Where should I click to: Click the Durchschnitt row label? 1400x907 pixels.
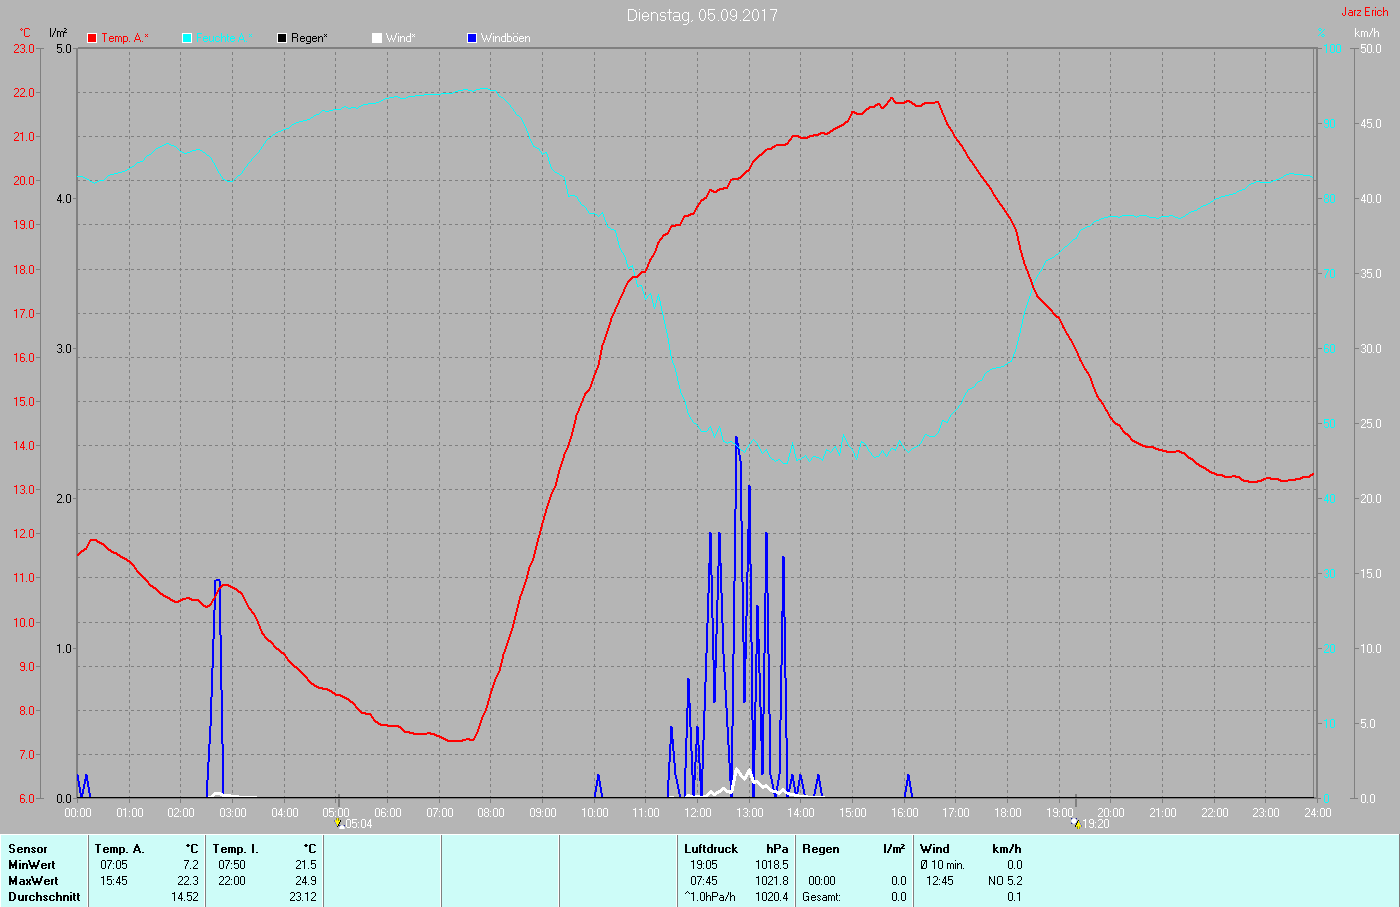[x=44, y=897]
